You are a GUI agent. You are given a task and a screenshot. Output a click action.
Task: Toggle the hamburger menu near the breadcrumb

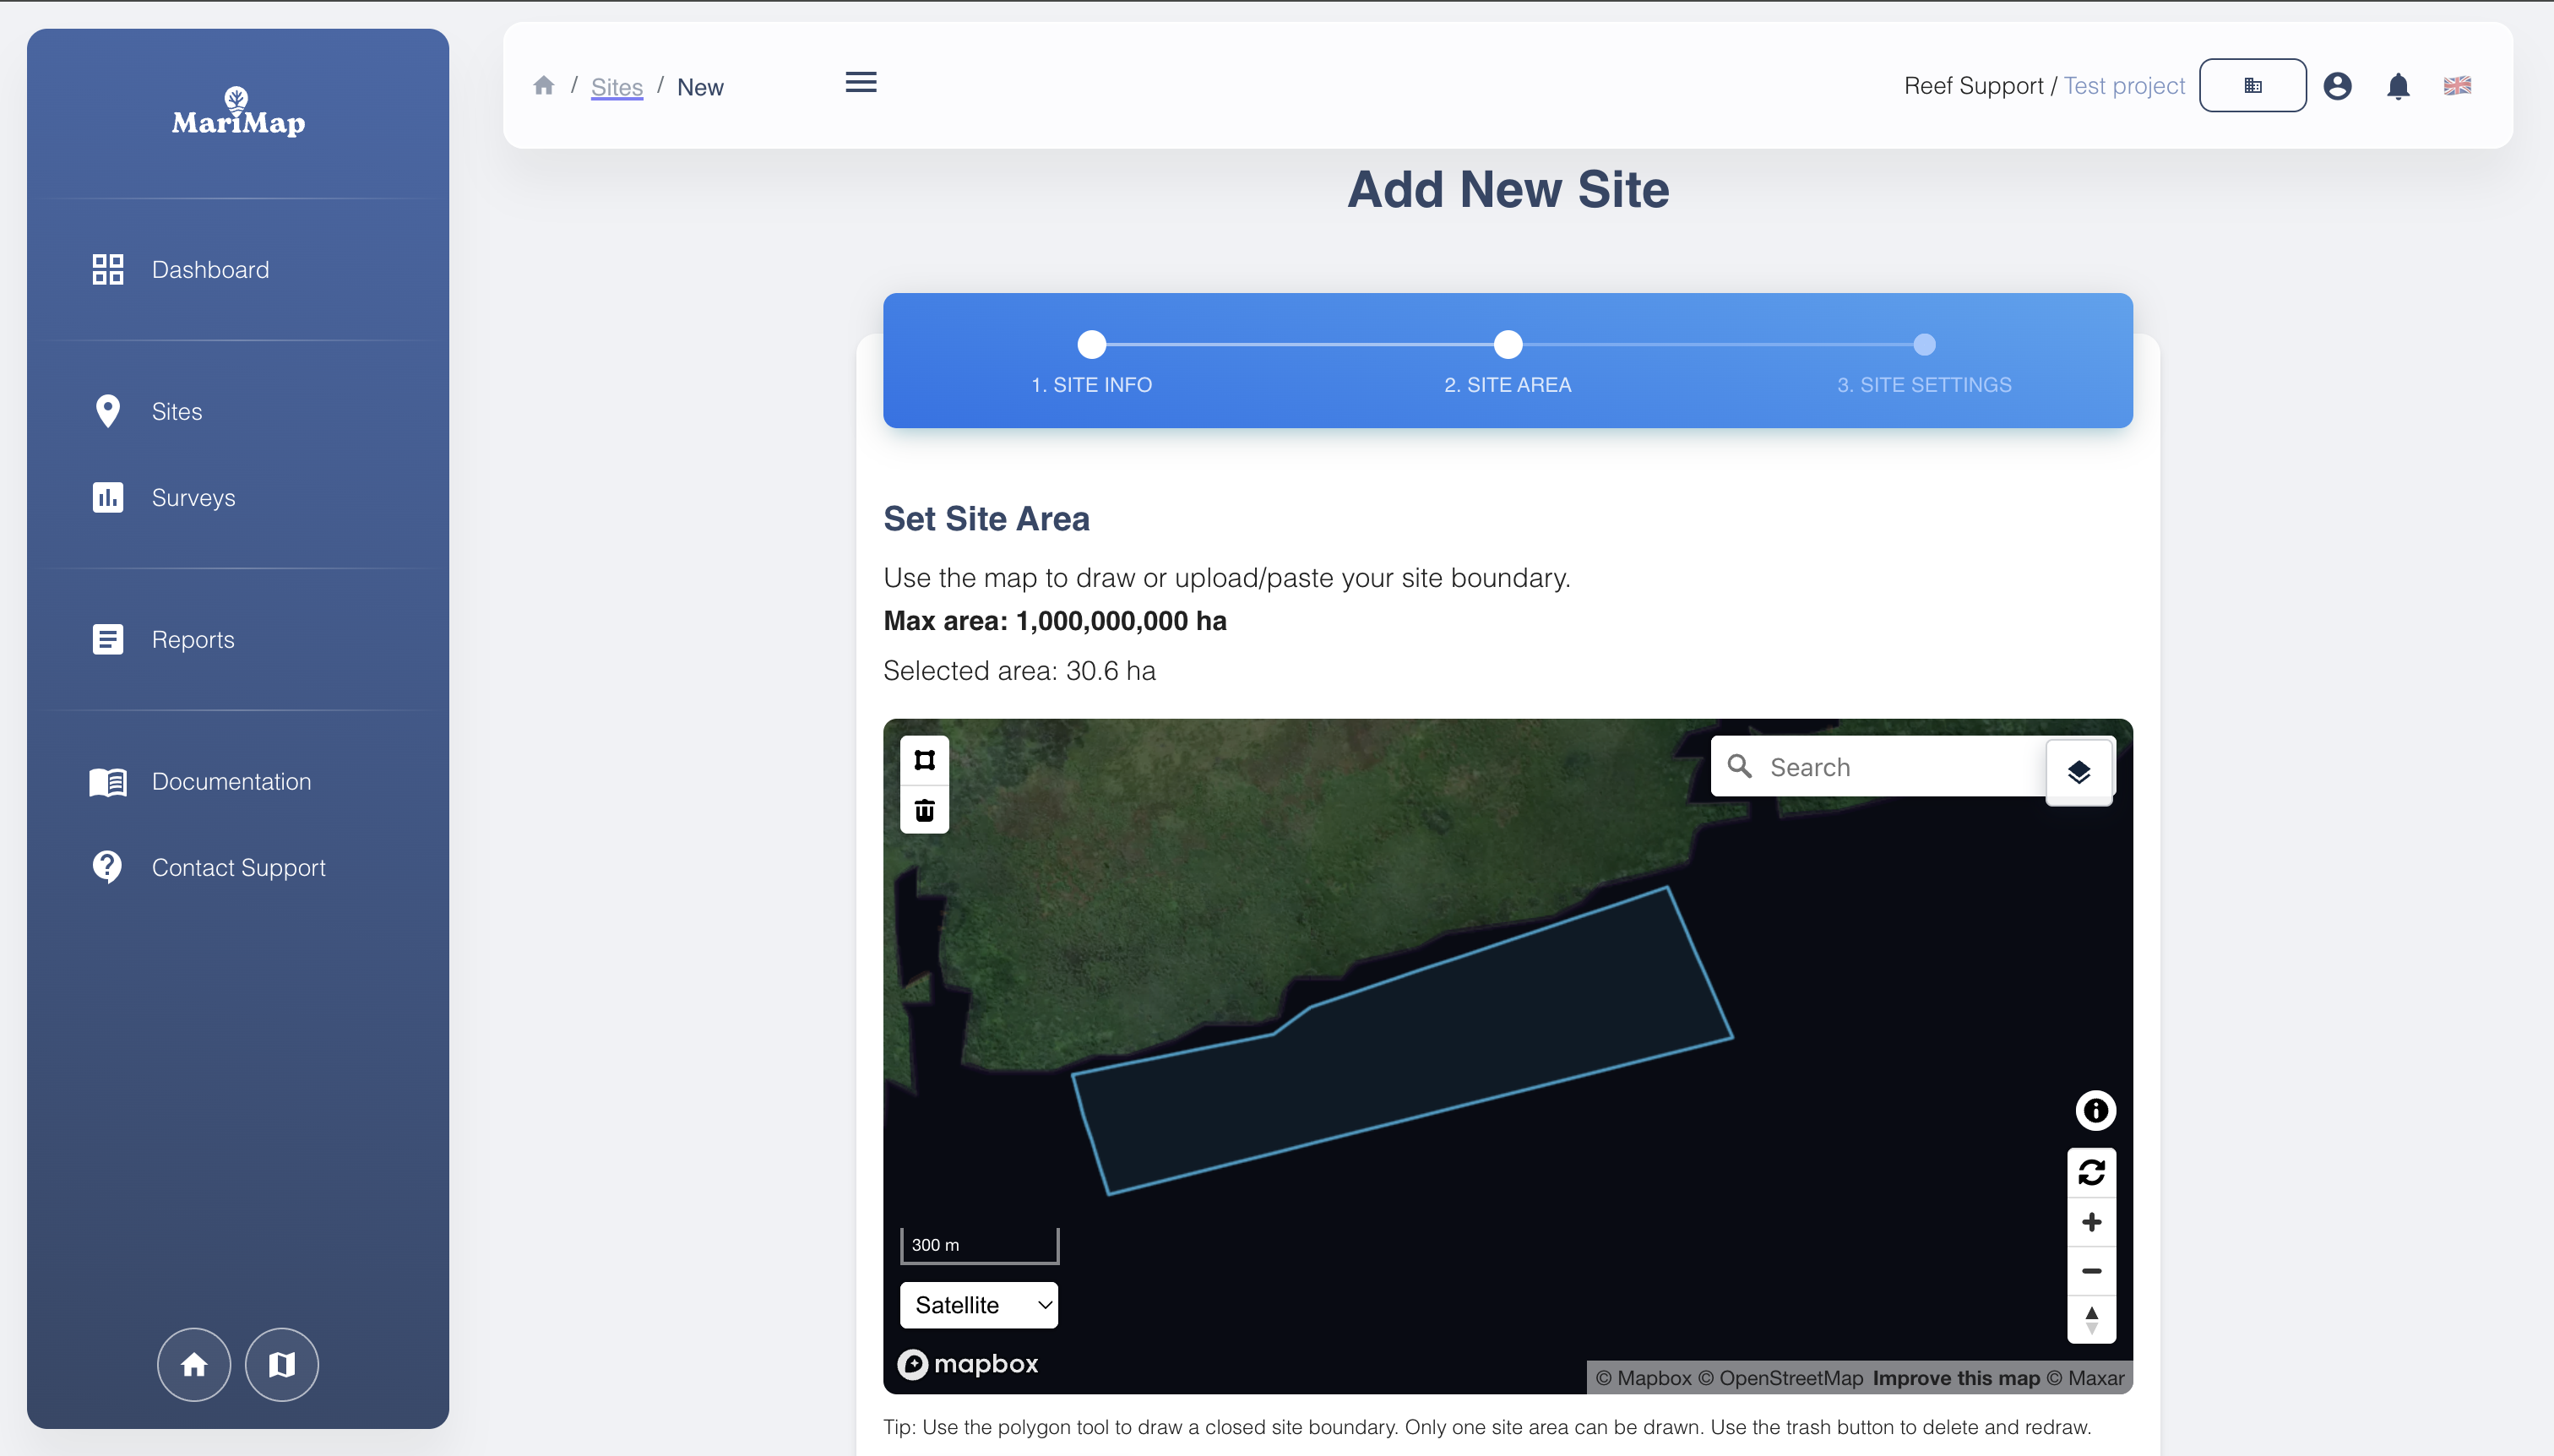pyautogui.click(x=860, y=82)
